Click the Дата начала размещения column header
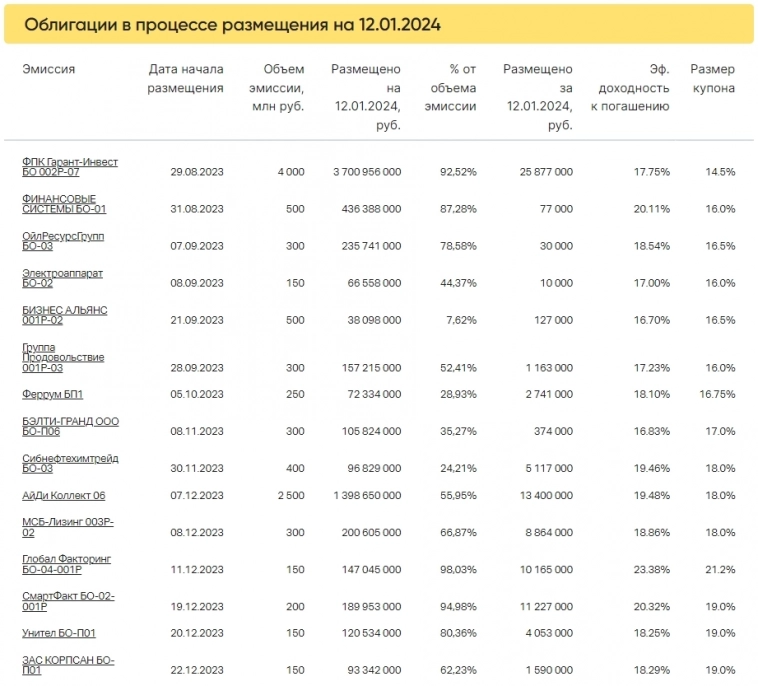The image size is (758, 686). pyautogui.click(x=186, y=78)
